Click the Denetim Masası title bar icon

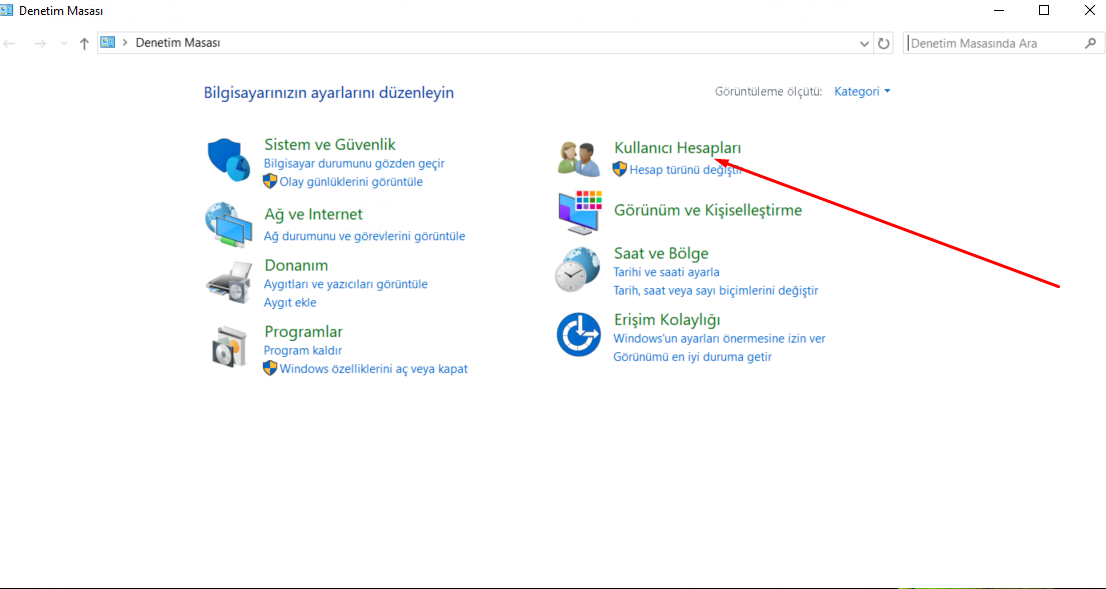click(x=7, y=10)
